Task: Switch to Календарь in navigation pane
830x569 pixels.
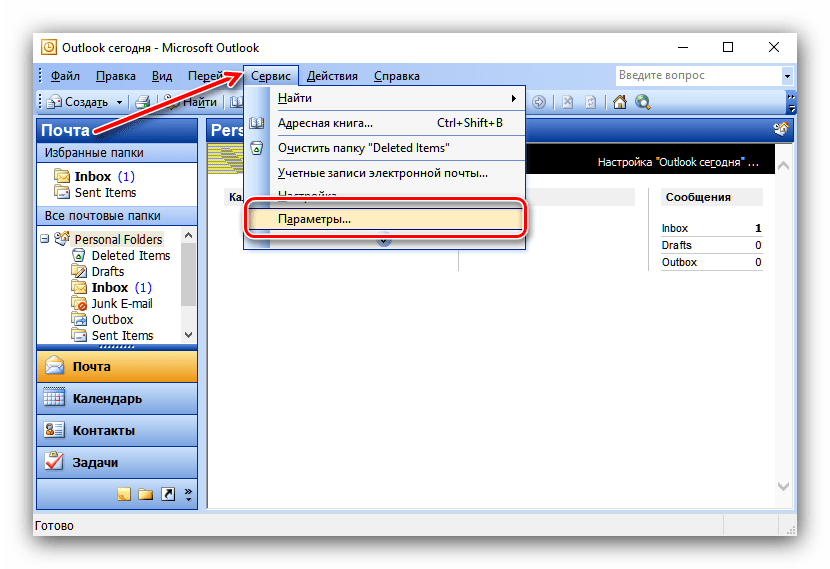Action: (x=107, y=398)
